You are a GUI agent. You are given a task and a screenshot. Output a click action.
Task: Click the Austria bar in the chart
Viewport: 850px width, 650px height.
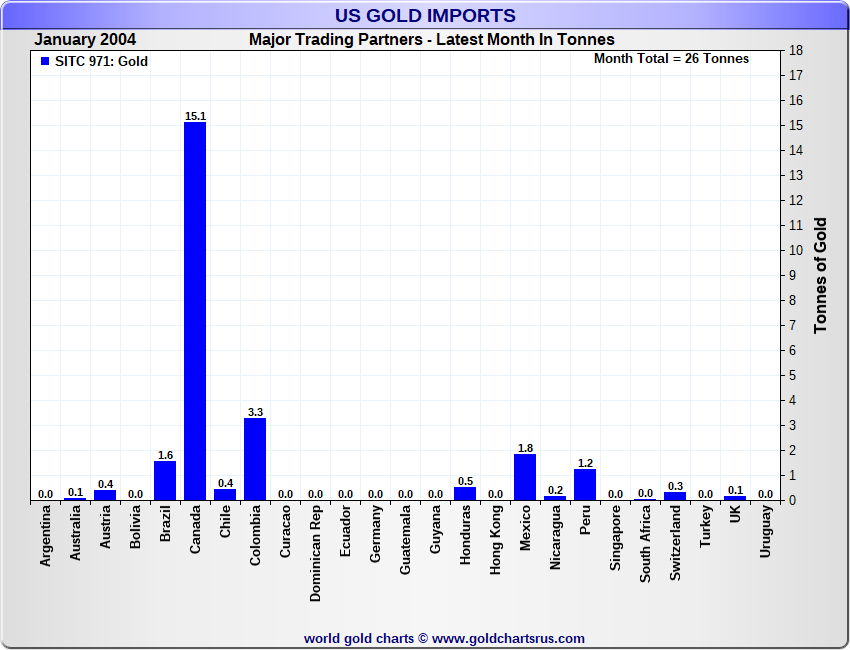point(105,495)
